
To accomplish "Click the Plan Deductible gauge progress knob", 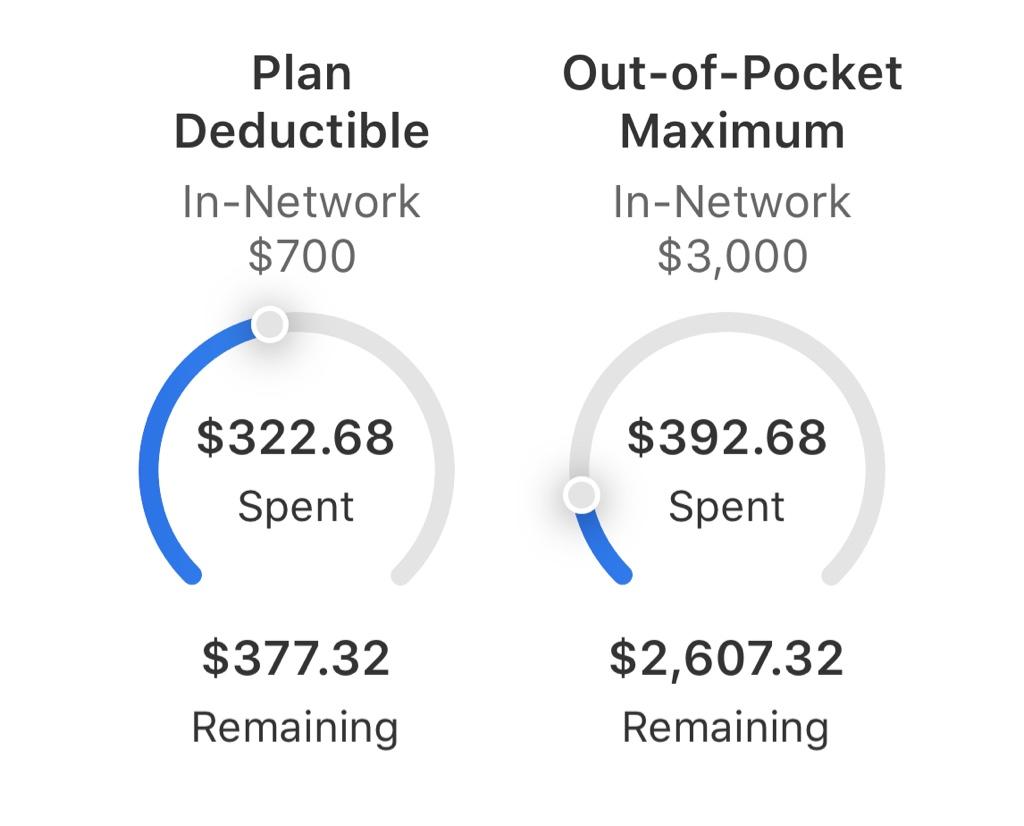I will point(269,324).
